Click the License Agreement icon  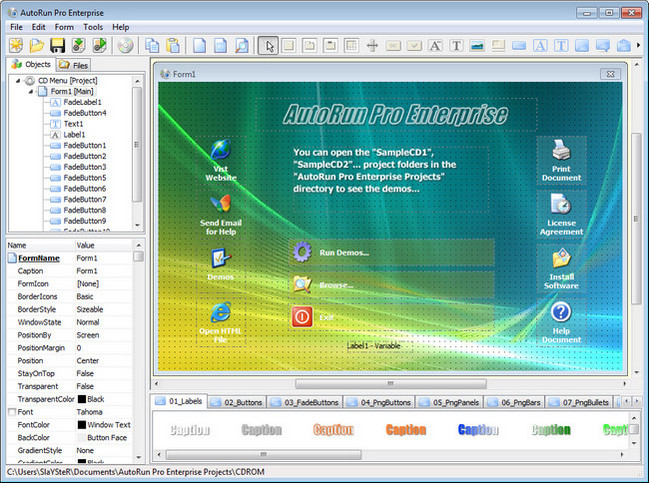(561, 204)
